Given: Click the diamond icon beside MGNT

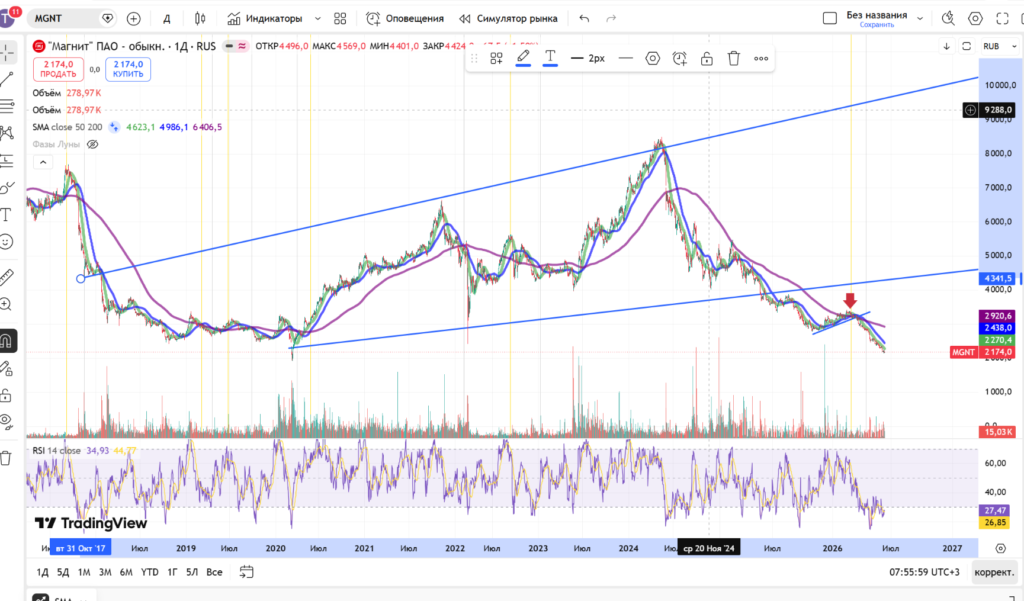Looking at the screenshot, I should click(107, 18).
